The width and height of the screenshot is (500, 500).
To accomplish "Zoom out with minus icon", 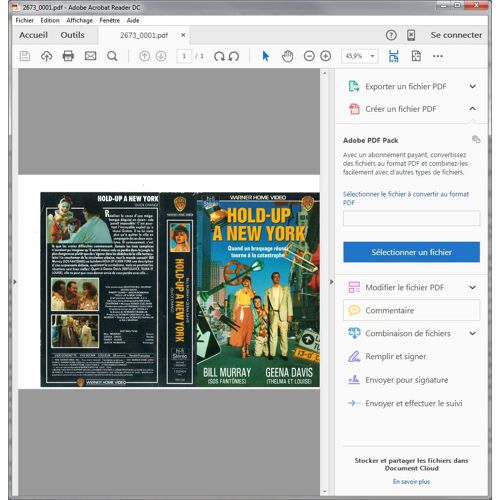I will [309, 56].
